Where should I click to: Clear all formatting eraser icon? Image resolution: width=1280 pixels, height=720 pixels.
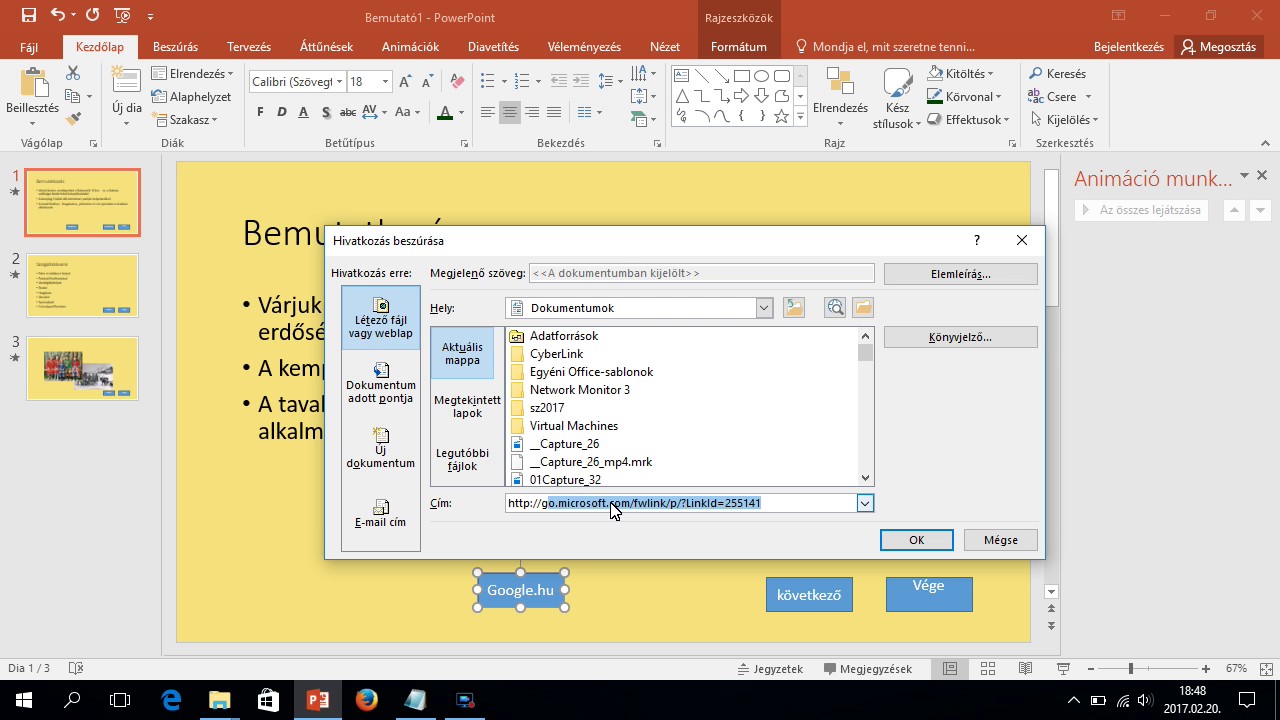click(457, 82)
